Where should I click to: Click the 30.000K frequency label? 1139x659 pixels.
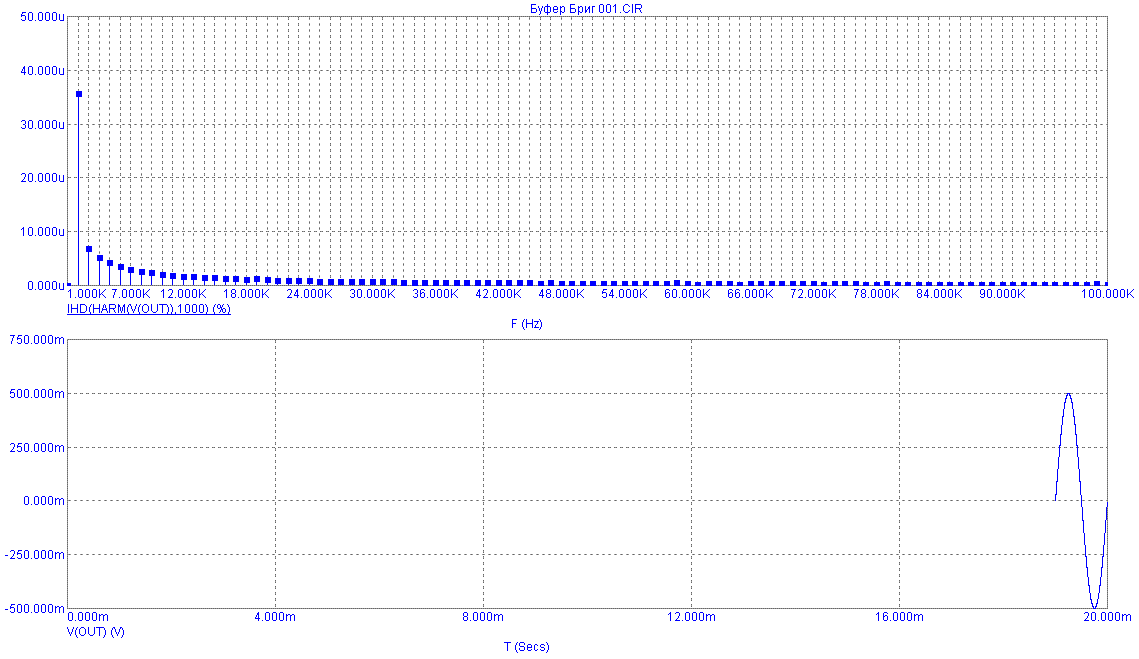coord(373,294)
